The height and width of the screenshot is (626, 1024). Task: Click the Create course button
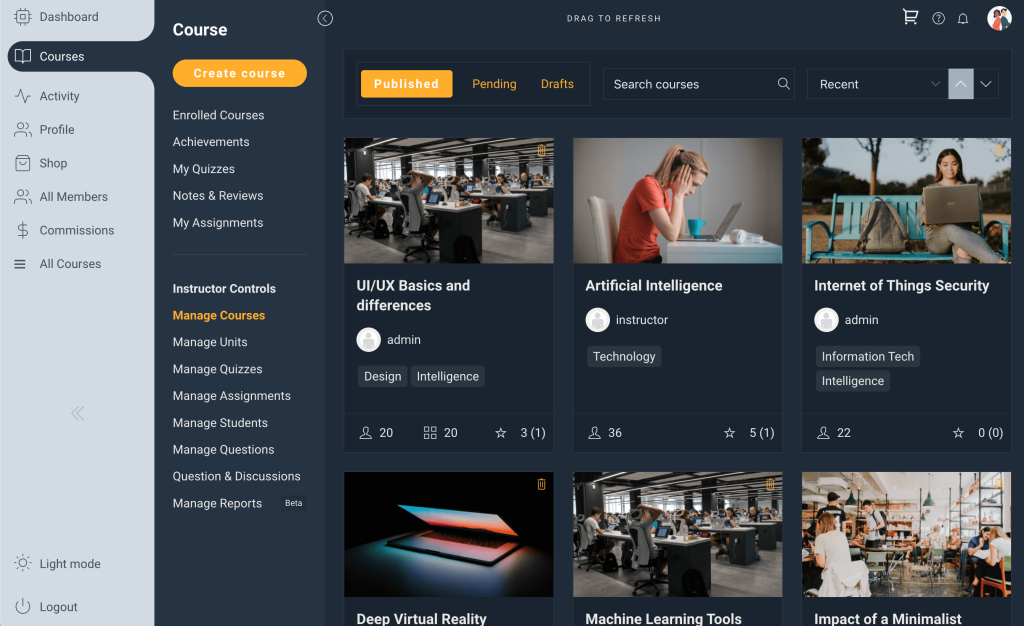239,73
